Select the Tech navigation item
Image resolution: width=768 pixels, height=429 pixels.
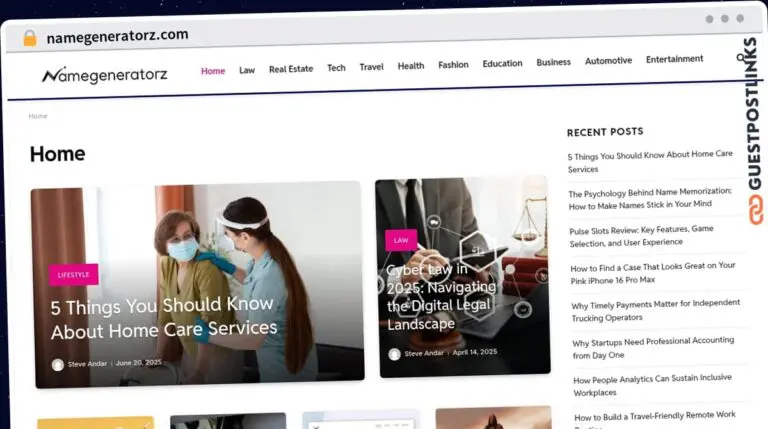pos(336,68)
